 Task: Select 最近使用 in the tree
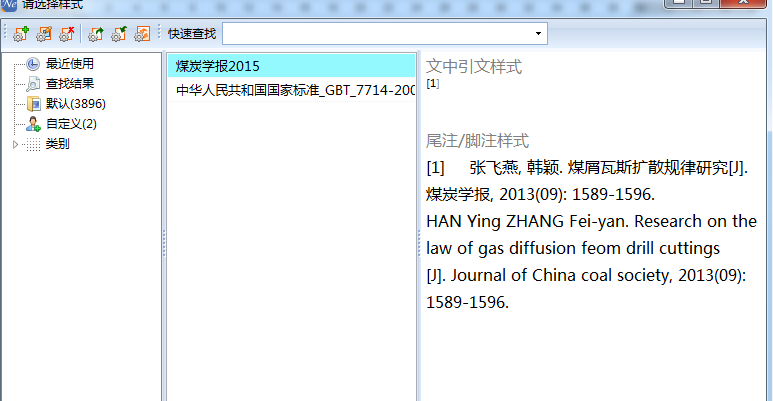coord(70,64)
